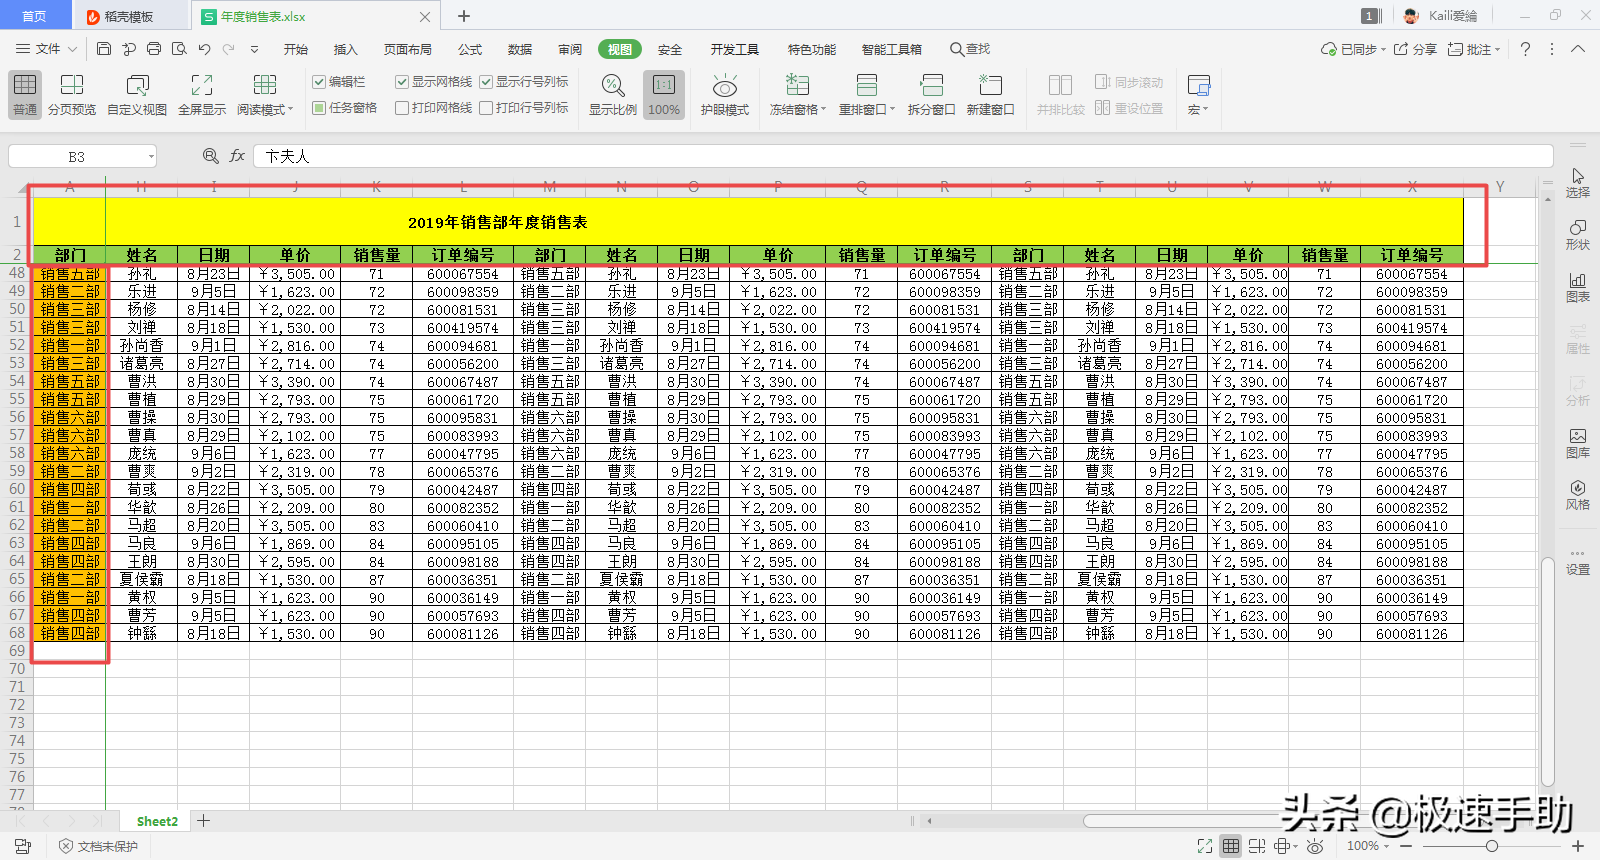Viewport: 1600px width, 860px height.
Task: Open the Chart (图表) side panel tool
Action: click(1577, 287)
